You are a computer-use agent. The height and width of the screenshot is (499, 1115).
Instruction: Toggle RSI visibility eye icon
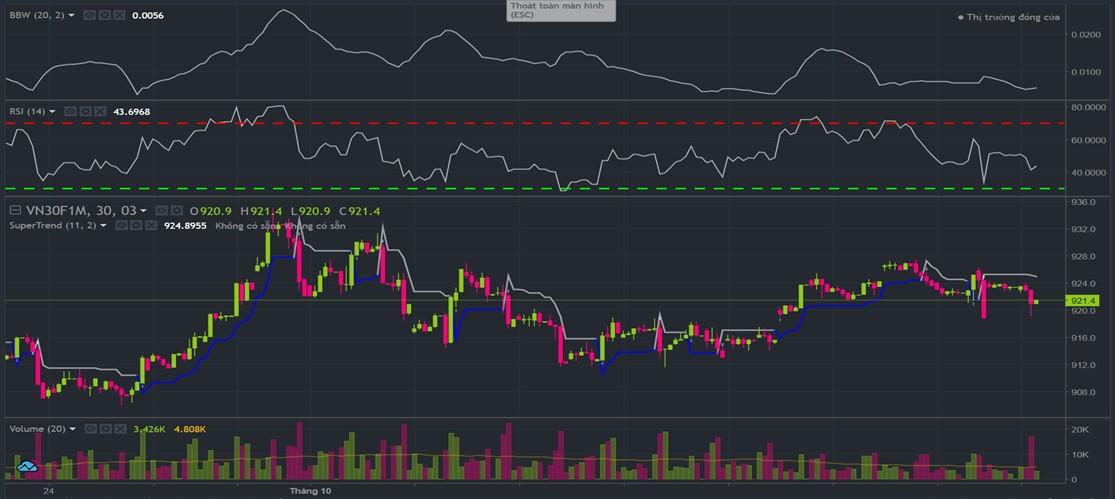[70, 111]
